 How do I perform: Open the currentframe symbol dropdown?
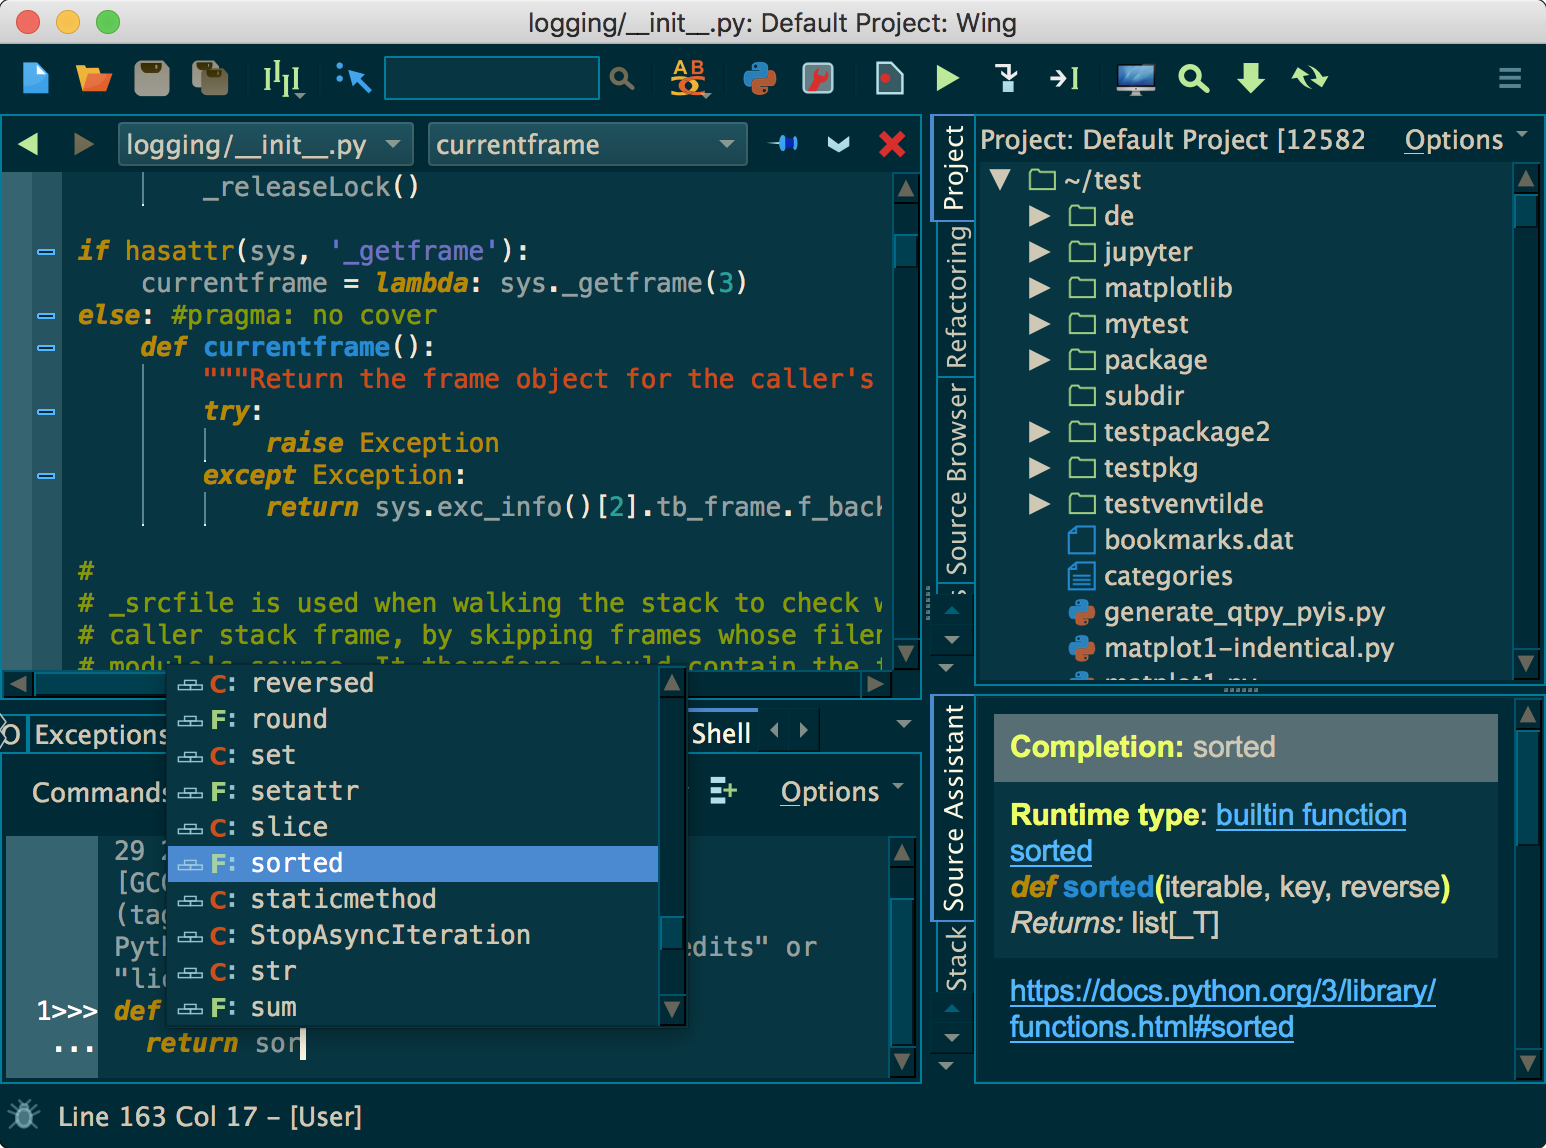coord(587,145)
